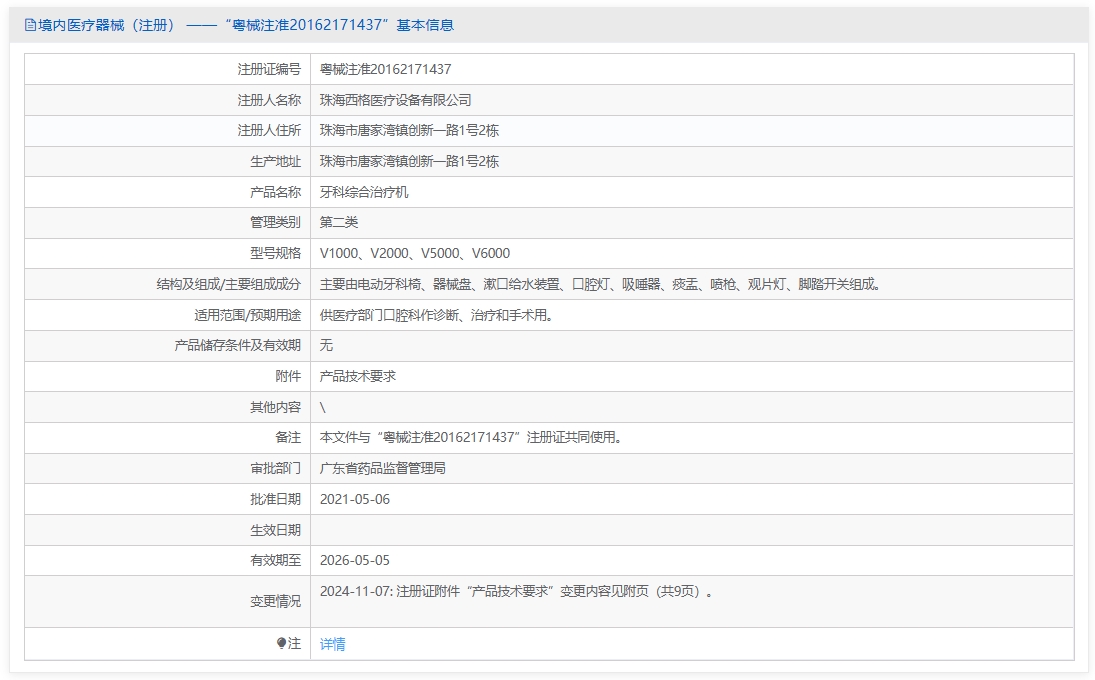Click the change record dated 2024-11-07
Screen dimensions: 1095x680
coord(517,591)
